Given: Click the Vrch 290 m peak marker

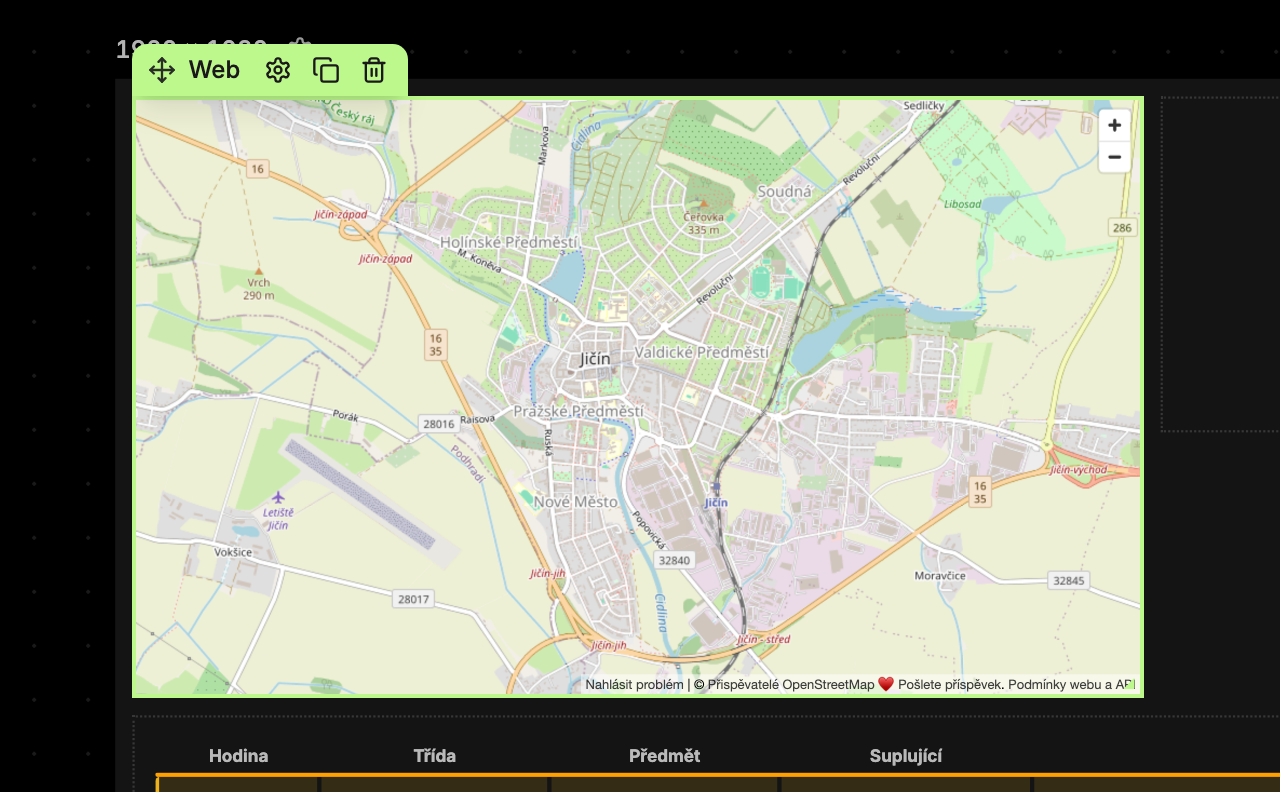Looking at the screenshot, I should coord(259,271).
